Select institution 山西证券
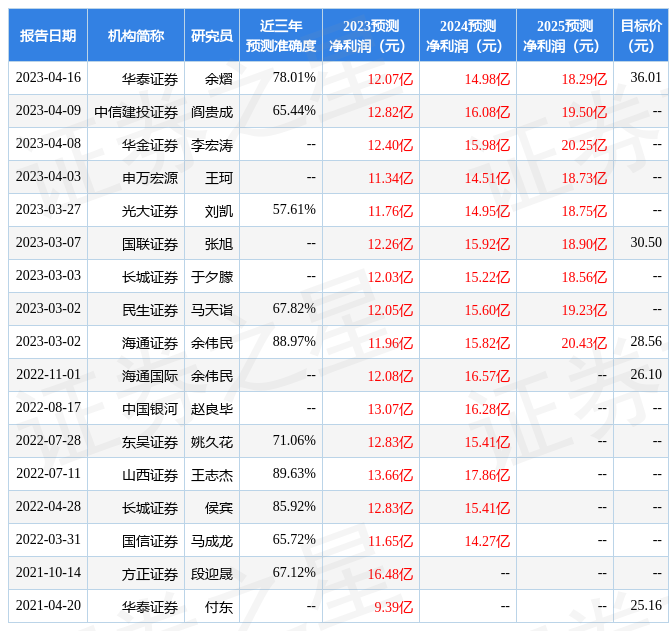 tap(150, 475)
